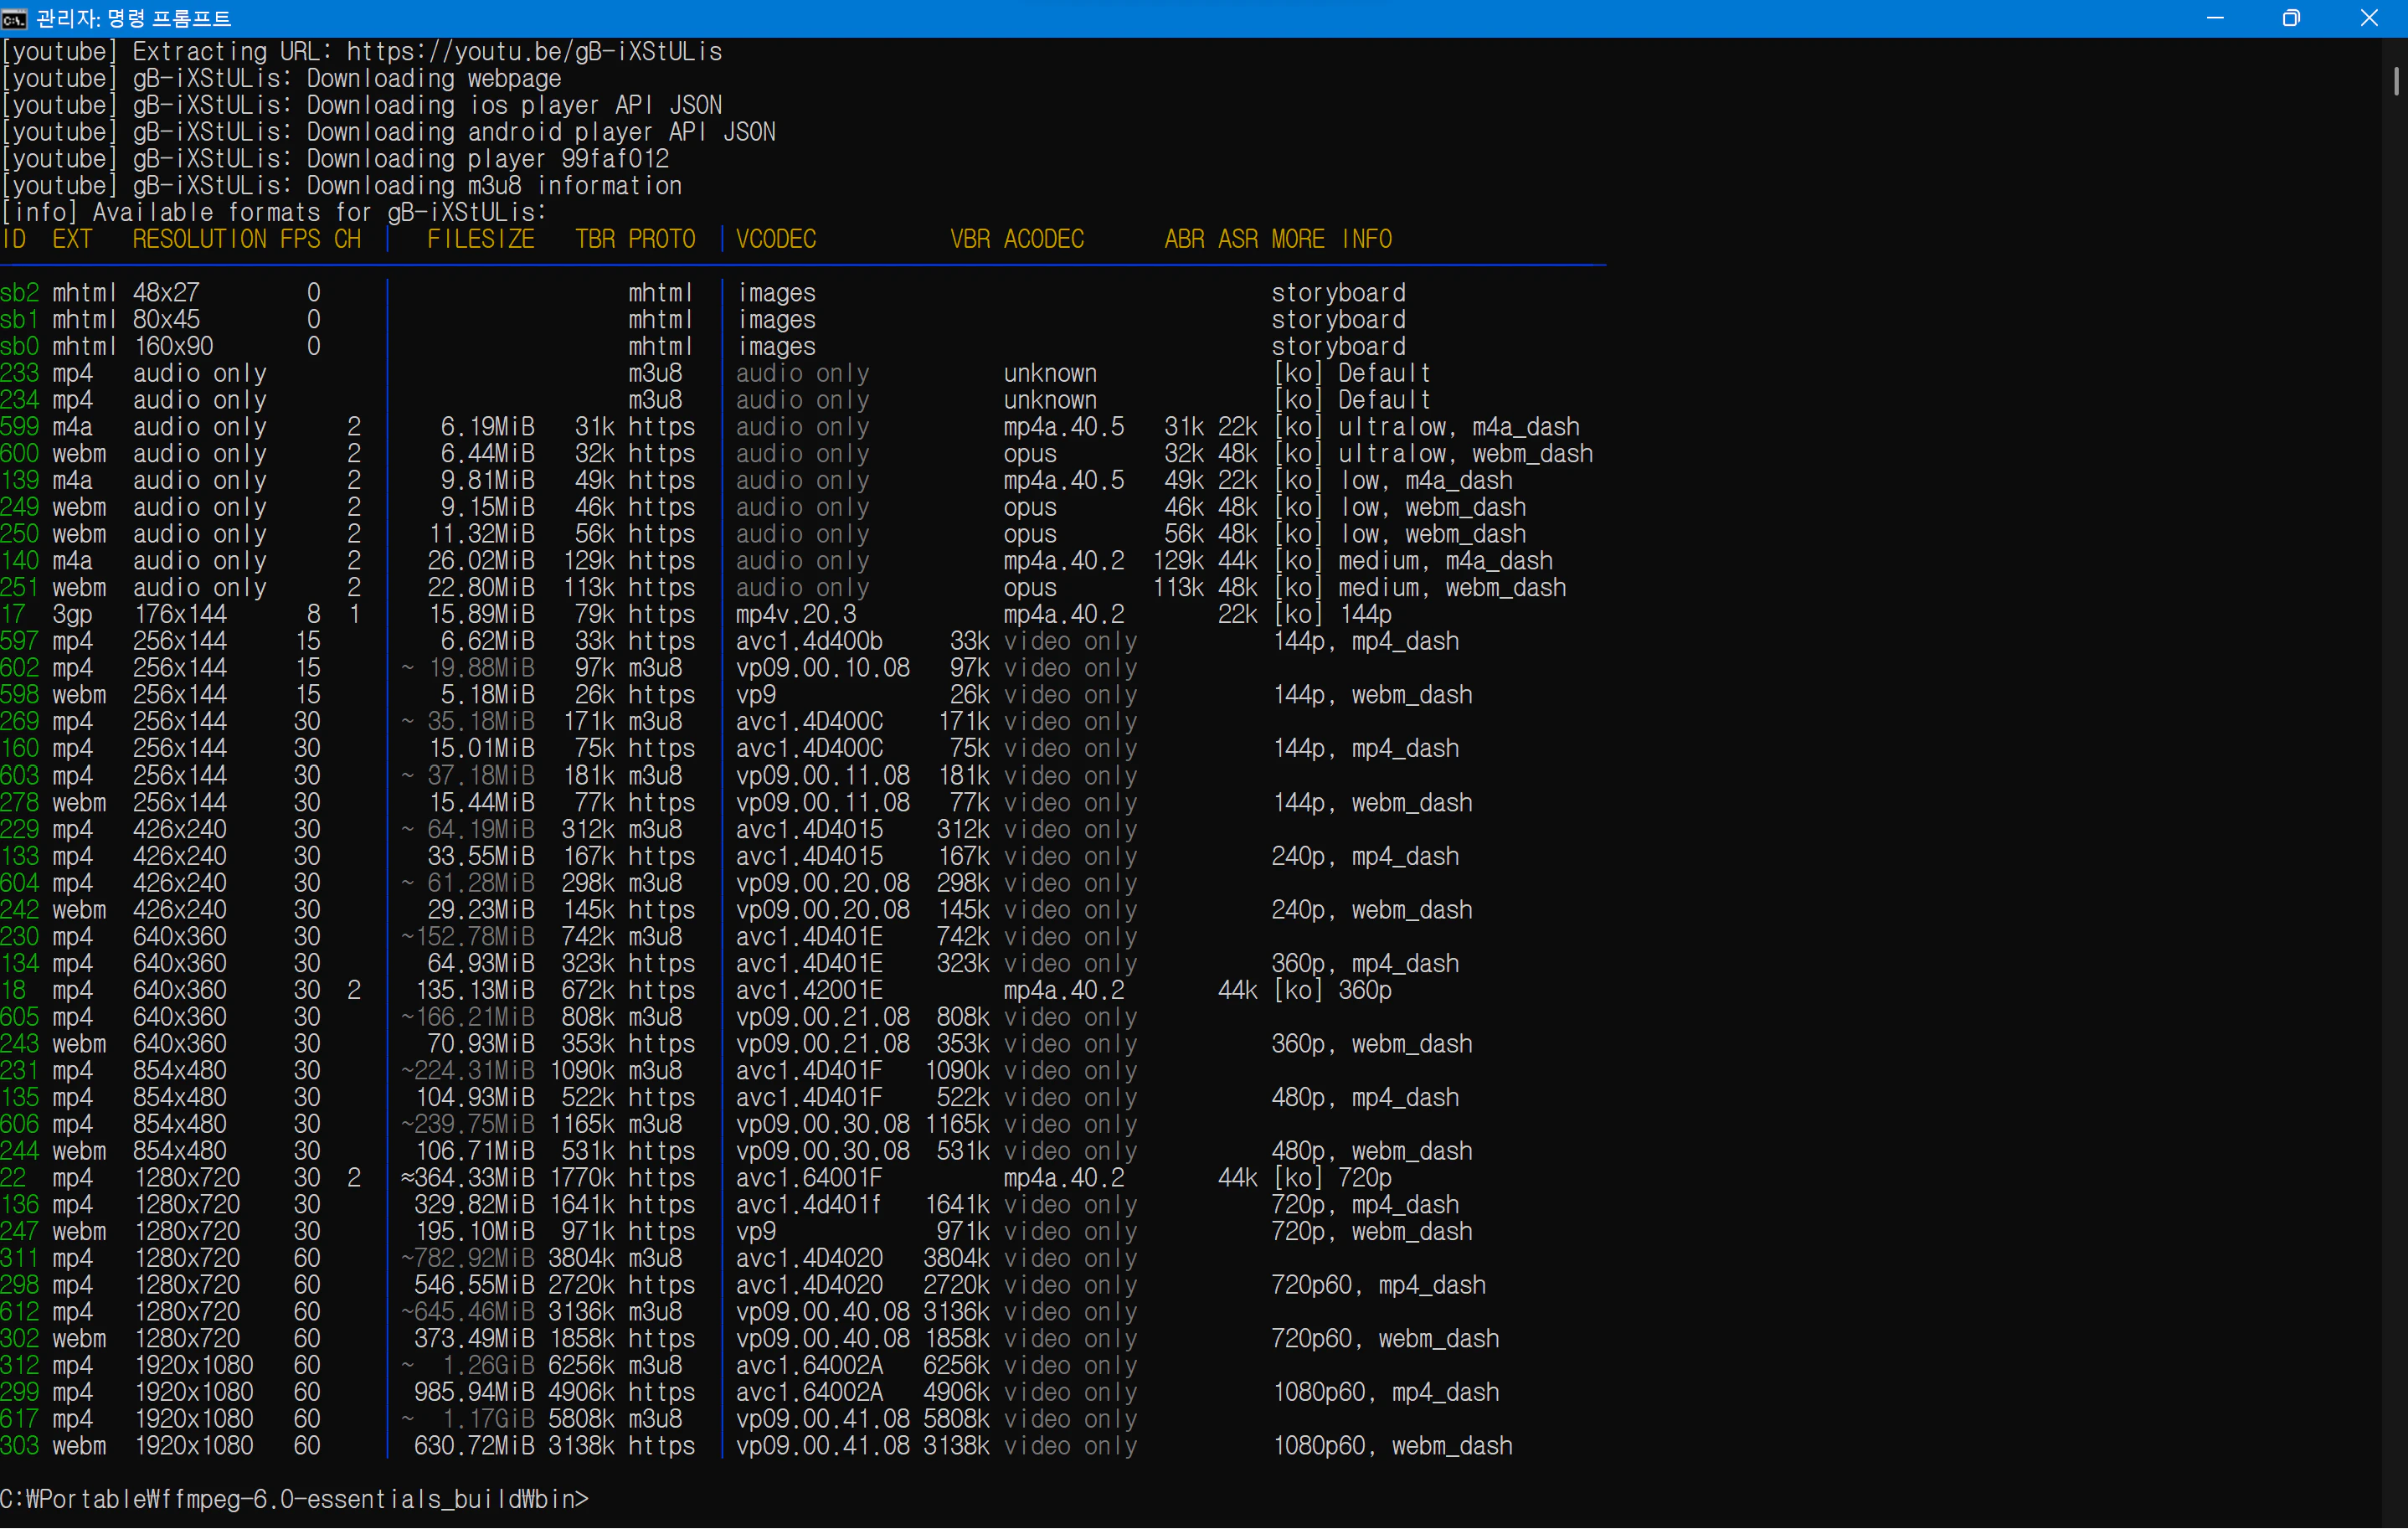
Task: Restore down the command prompt window
Action: (x=2291, y=18)
